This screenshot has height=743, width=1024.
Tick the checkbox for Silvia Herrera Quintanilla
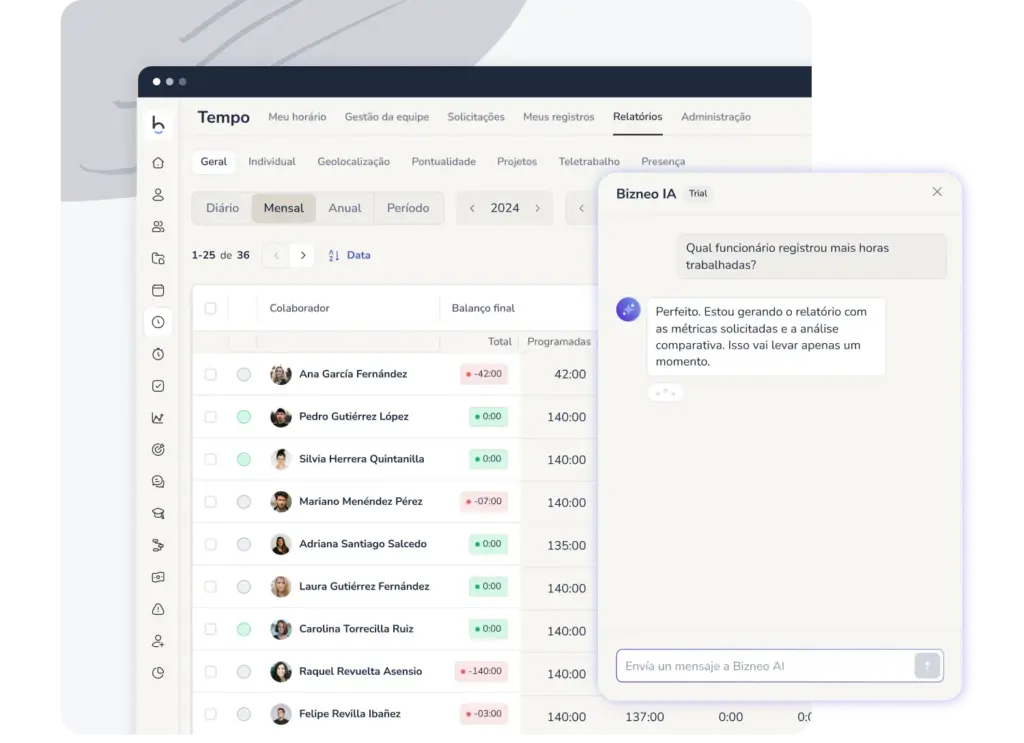210,459
